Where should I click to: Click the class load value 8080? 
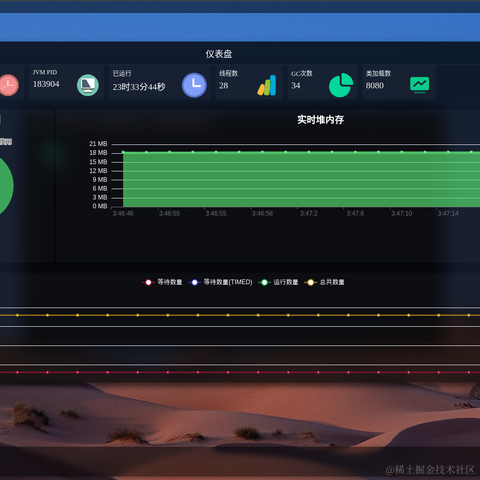coord(375,86)
